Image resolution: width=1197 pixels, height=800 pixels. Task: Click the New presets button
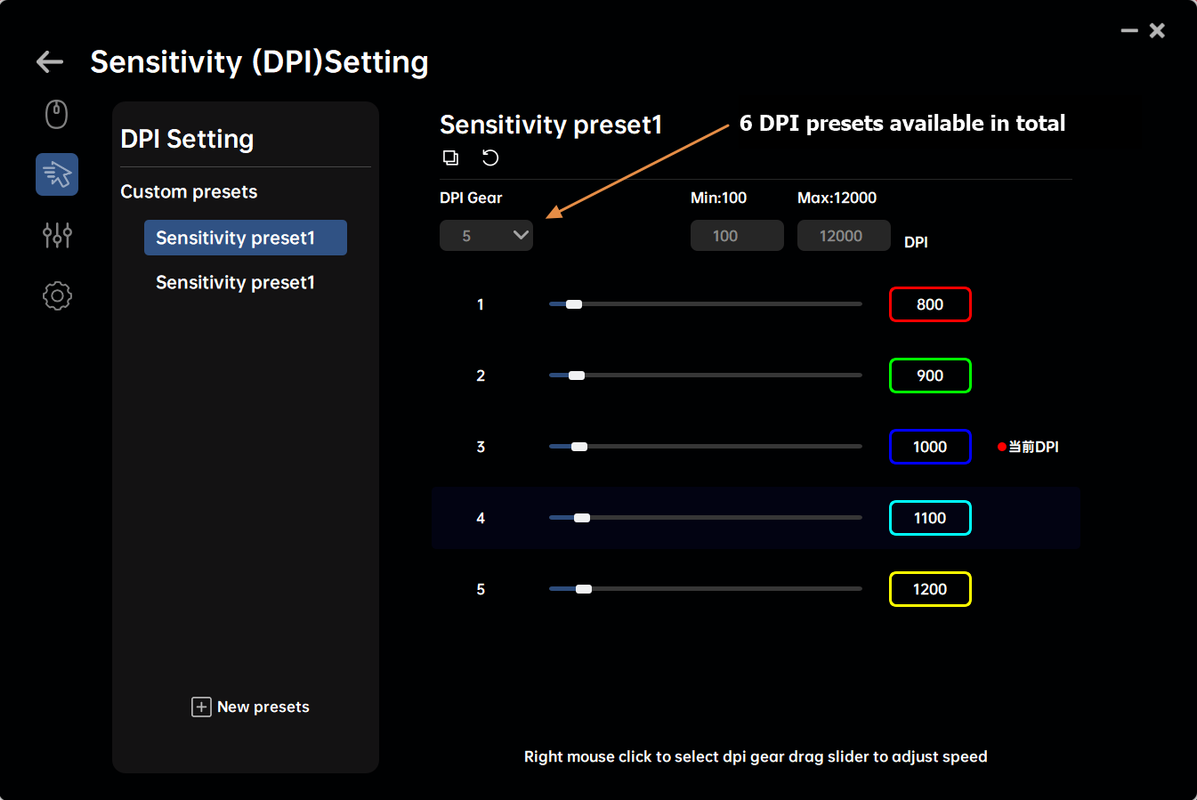point(250,707)
